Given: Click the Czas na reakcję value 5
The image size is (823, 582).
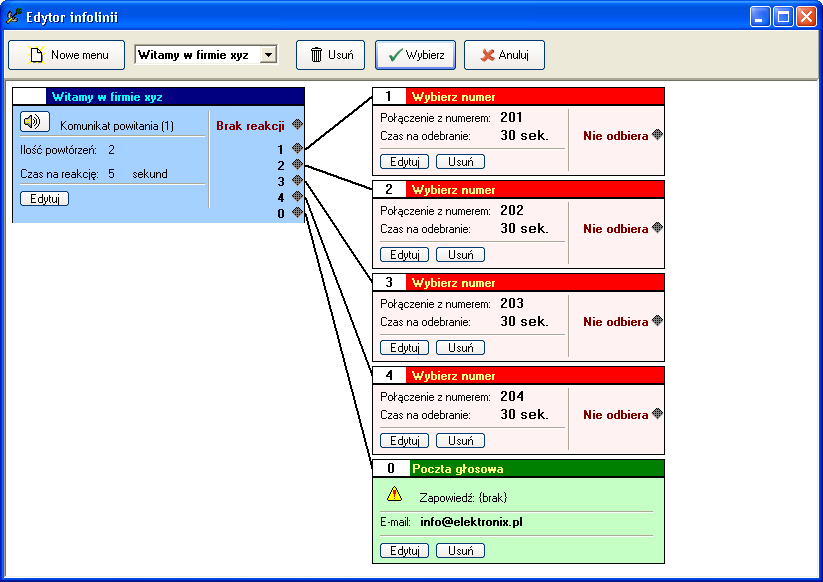Looking at the screenshot, I should [x=111, y=174].
